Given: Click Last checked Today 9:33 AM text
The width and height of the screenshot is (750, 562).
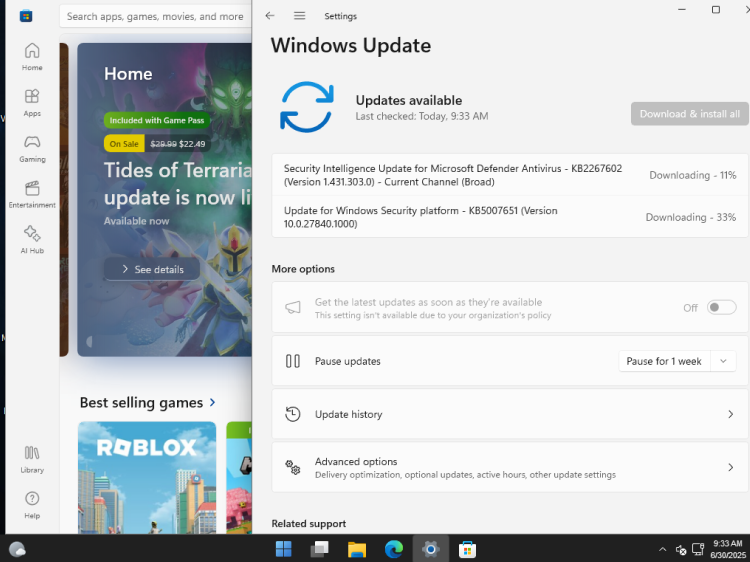Looking at the screenshot, I should pos(422,116).
